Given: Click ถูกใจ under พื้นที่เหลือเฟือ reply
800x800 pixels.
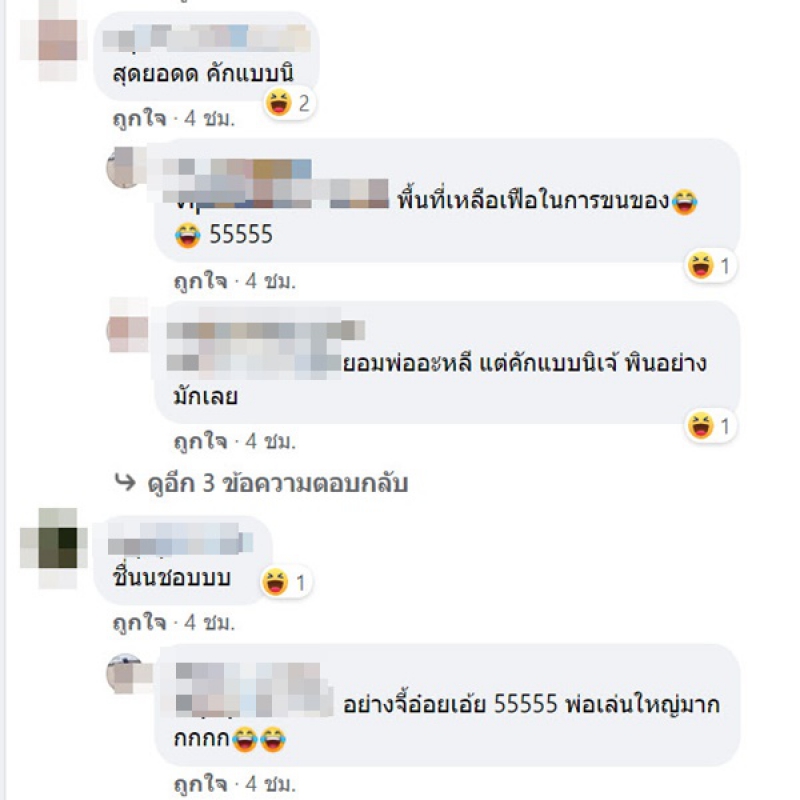Looking at the screenshot, I should (201, 281).
